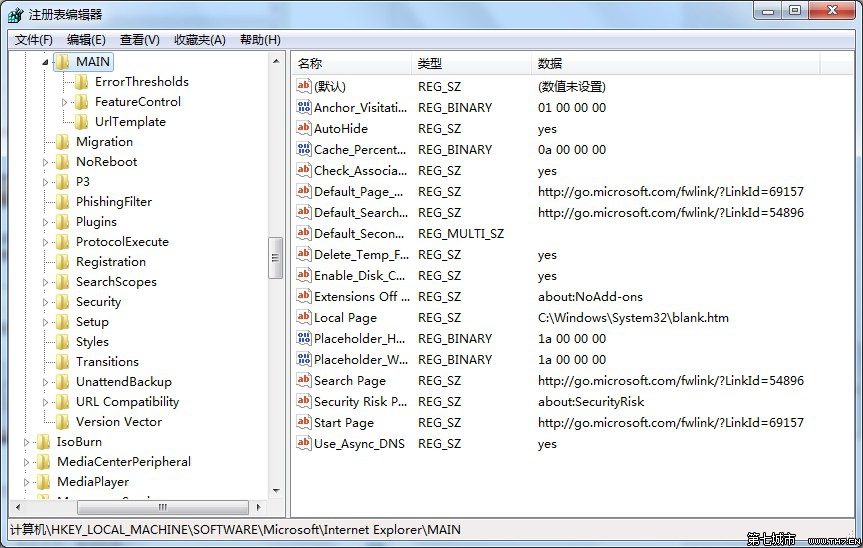The height and width of the screenshot is (548, 863).
Task: Click the icon beside Start Page value
Action: coord(304,422)
